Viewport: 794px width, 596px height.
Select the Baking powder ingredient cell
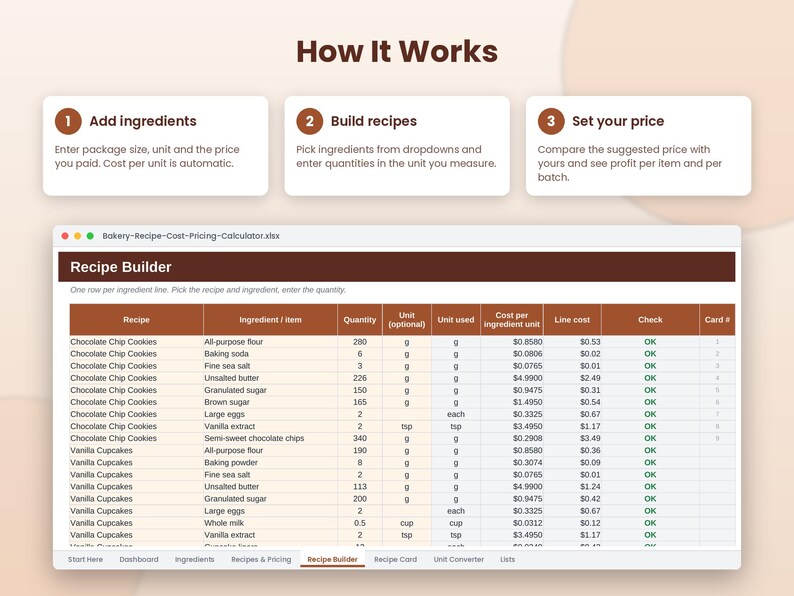[270, 463]
